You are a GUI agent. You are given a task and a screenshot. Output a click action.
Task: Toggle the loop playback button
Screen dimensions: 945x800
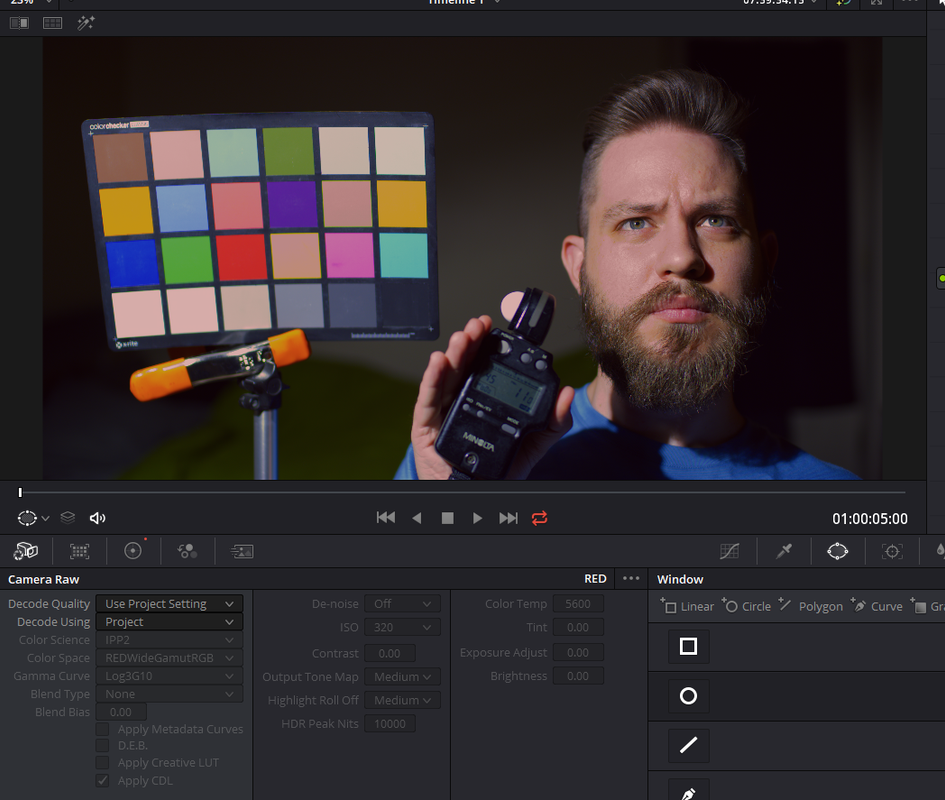pyautogui.click(x=539, y=518)
